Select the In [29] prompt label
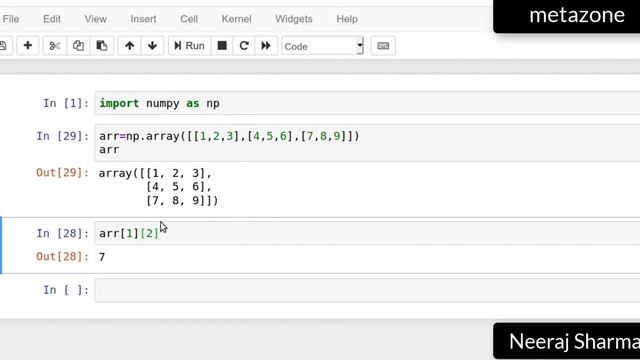Viewport: 640px width, 360px height. tap(62, 136)
